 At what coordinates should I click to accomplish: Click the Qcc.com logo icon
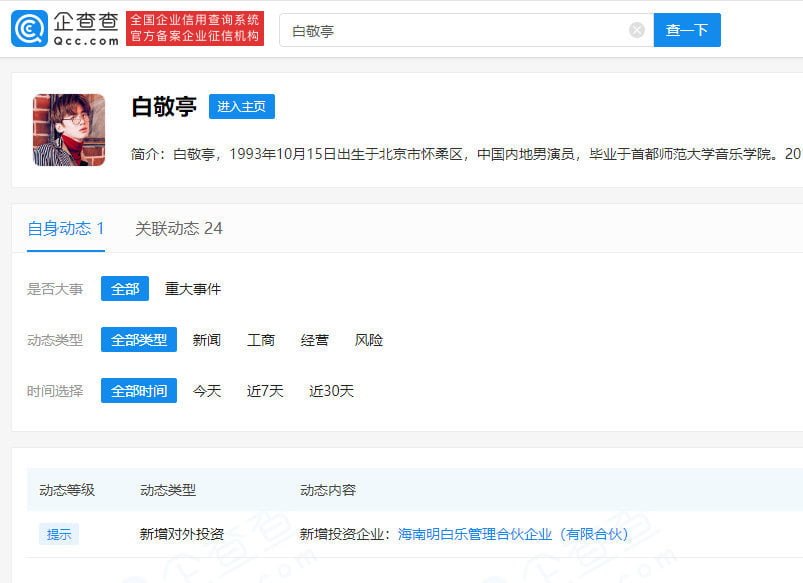[x=29, y=29]
